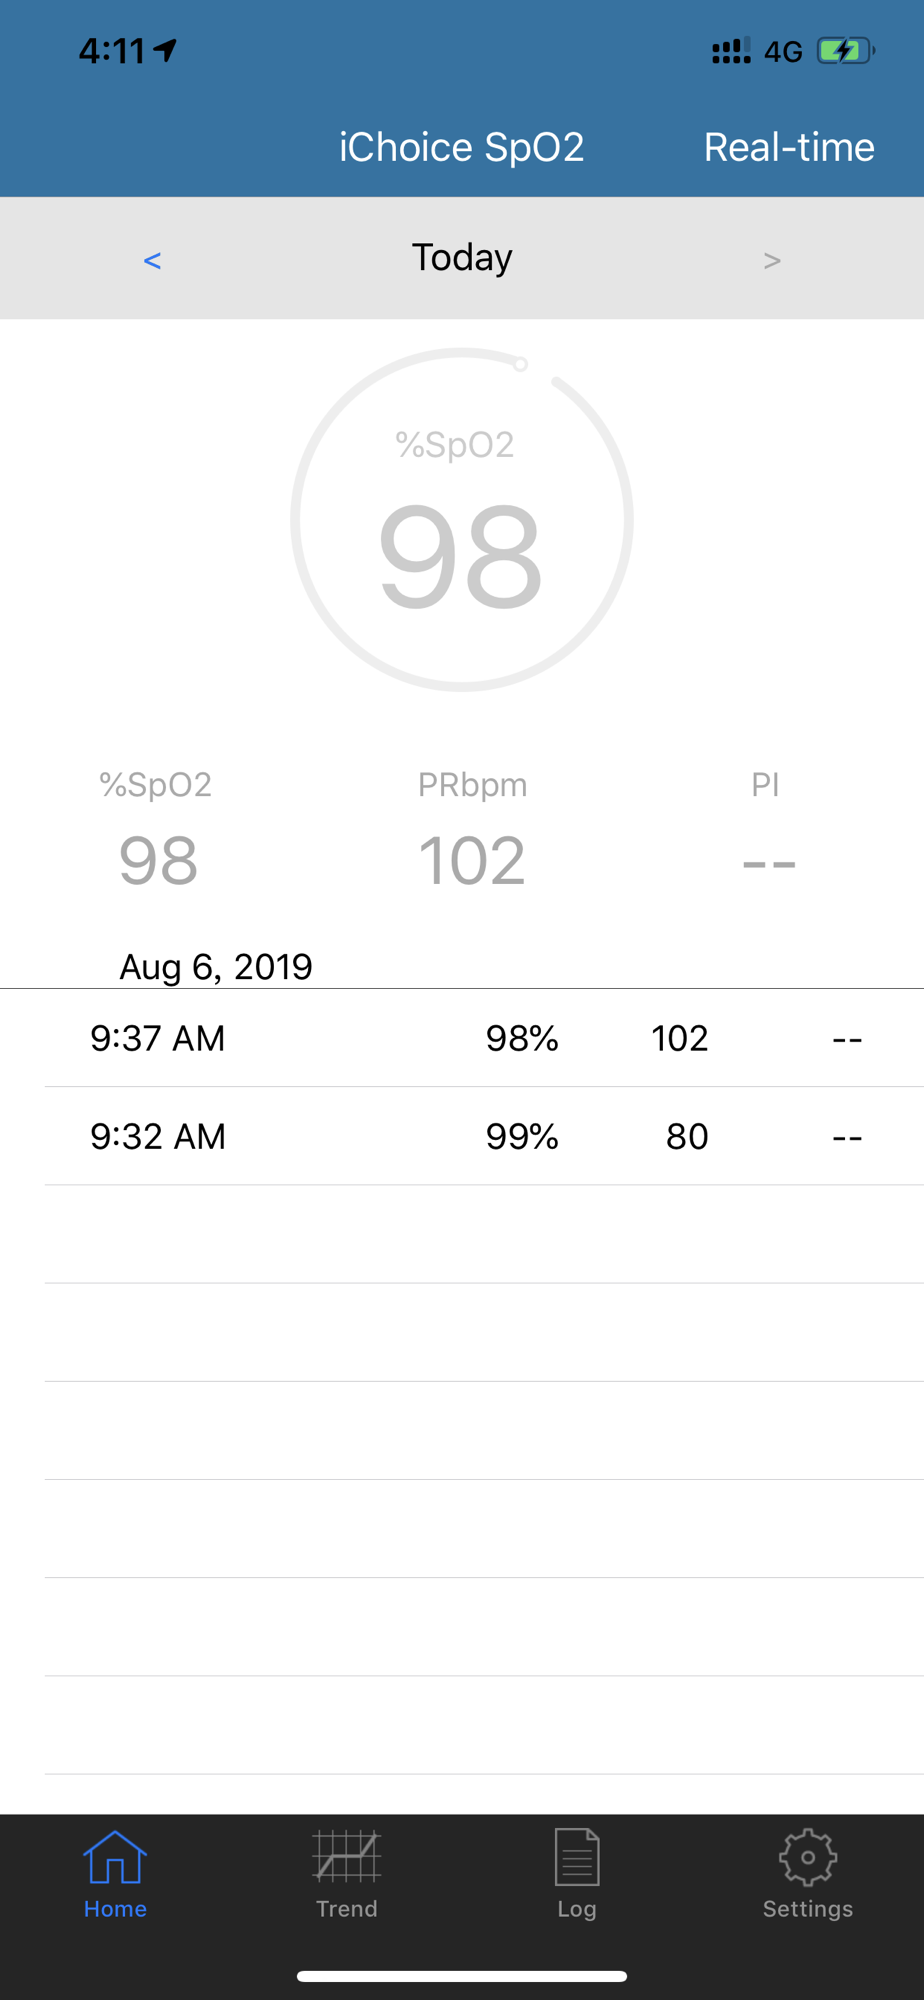The image size is (924, 2000).
Task: Tap the Aug 6, 2019 date header
Action: click(x=216, y=966)
